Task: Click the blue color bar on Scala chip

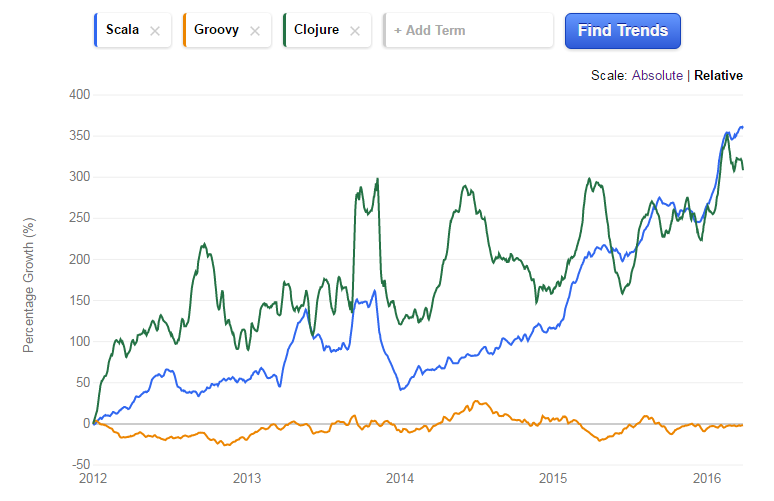Action: pos(95,30)
